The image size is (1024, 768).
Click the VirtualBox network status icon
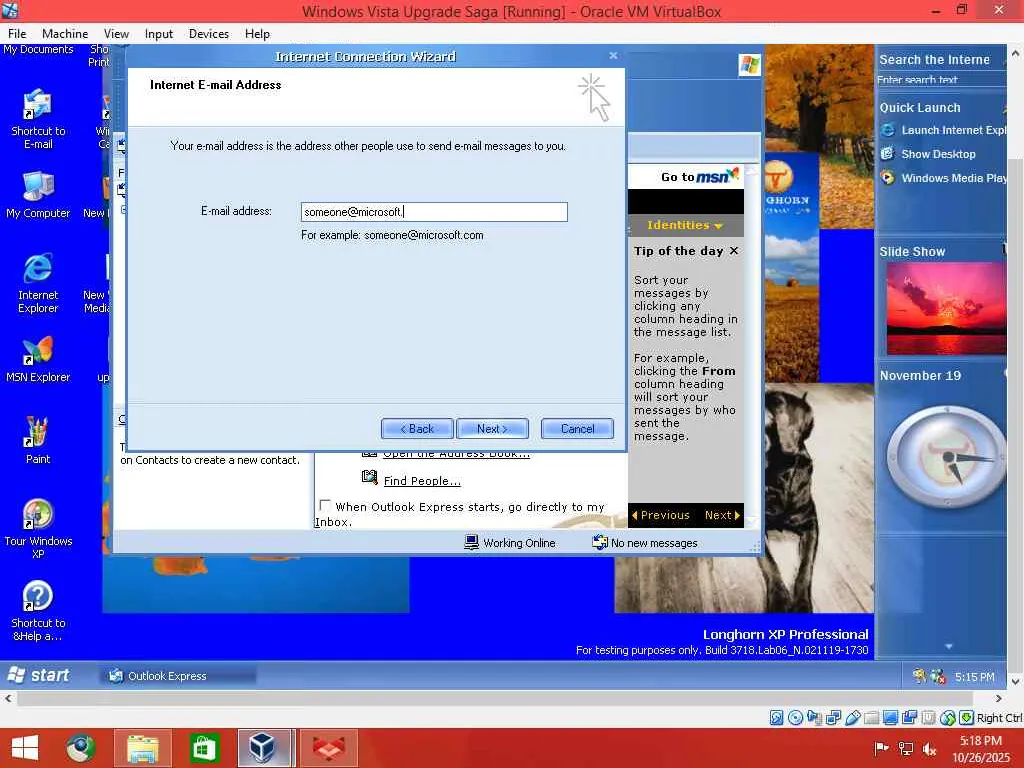tap(833, 718)
